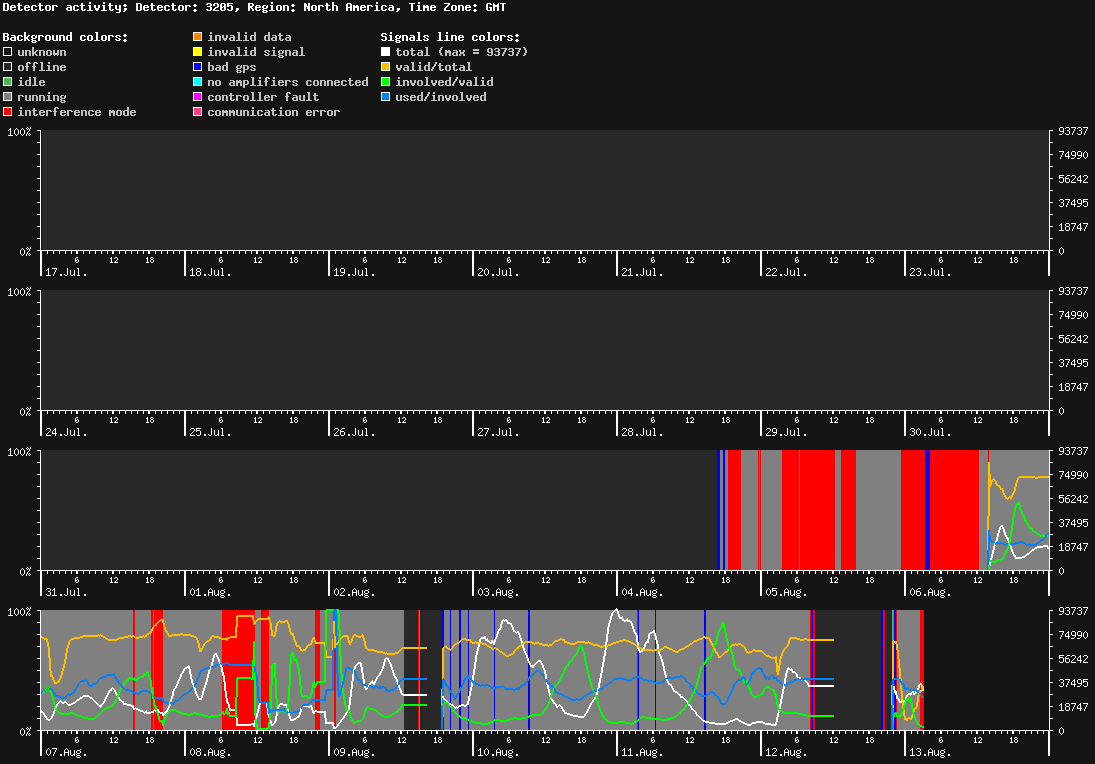The width and height of the screenshot is (1095, 764).
Task: Click the magenta 'controller fault' swatch
Action: [x=198, y=97]
